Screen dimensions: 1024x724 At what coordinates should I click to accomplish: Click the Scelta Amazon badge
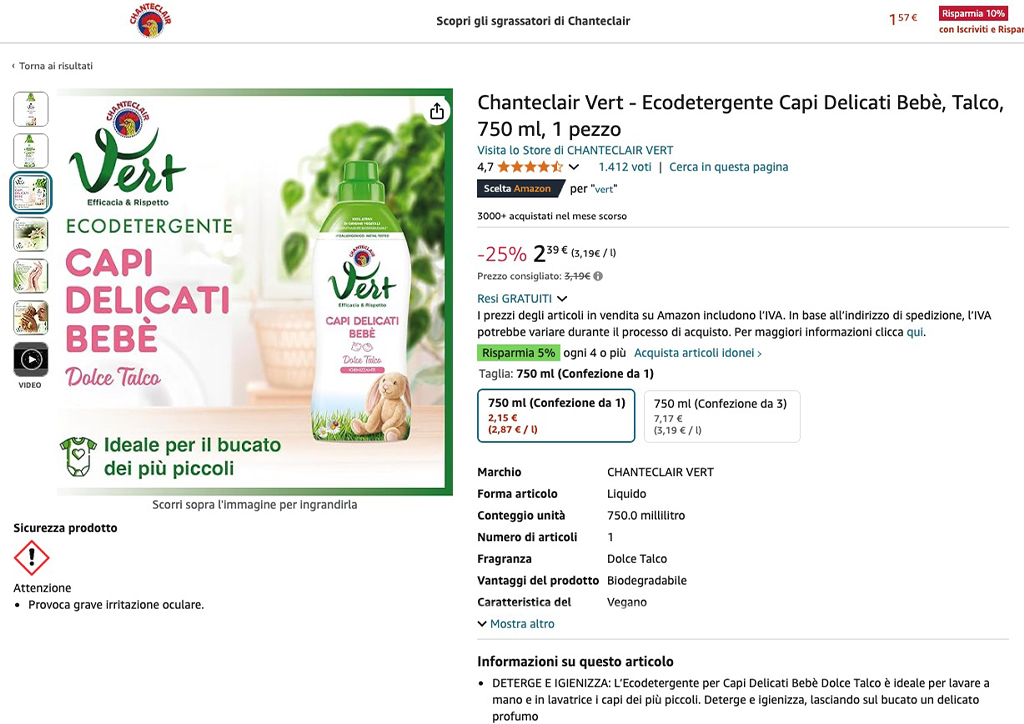pyautogui.click(x=520, y=189)
